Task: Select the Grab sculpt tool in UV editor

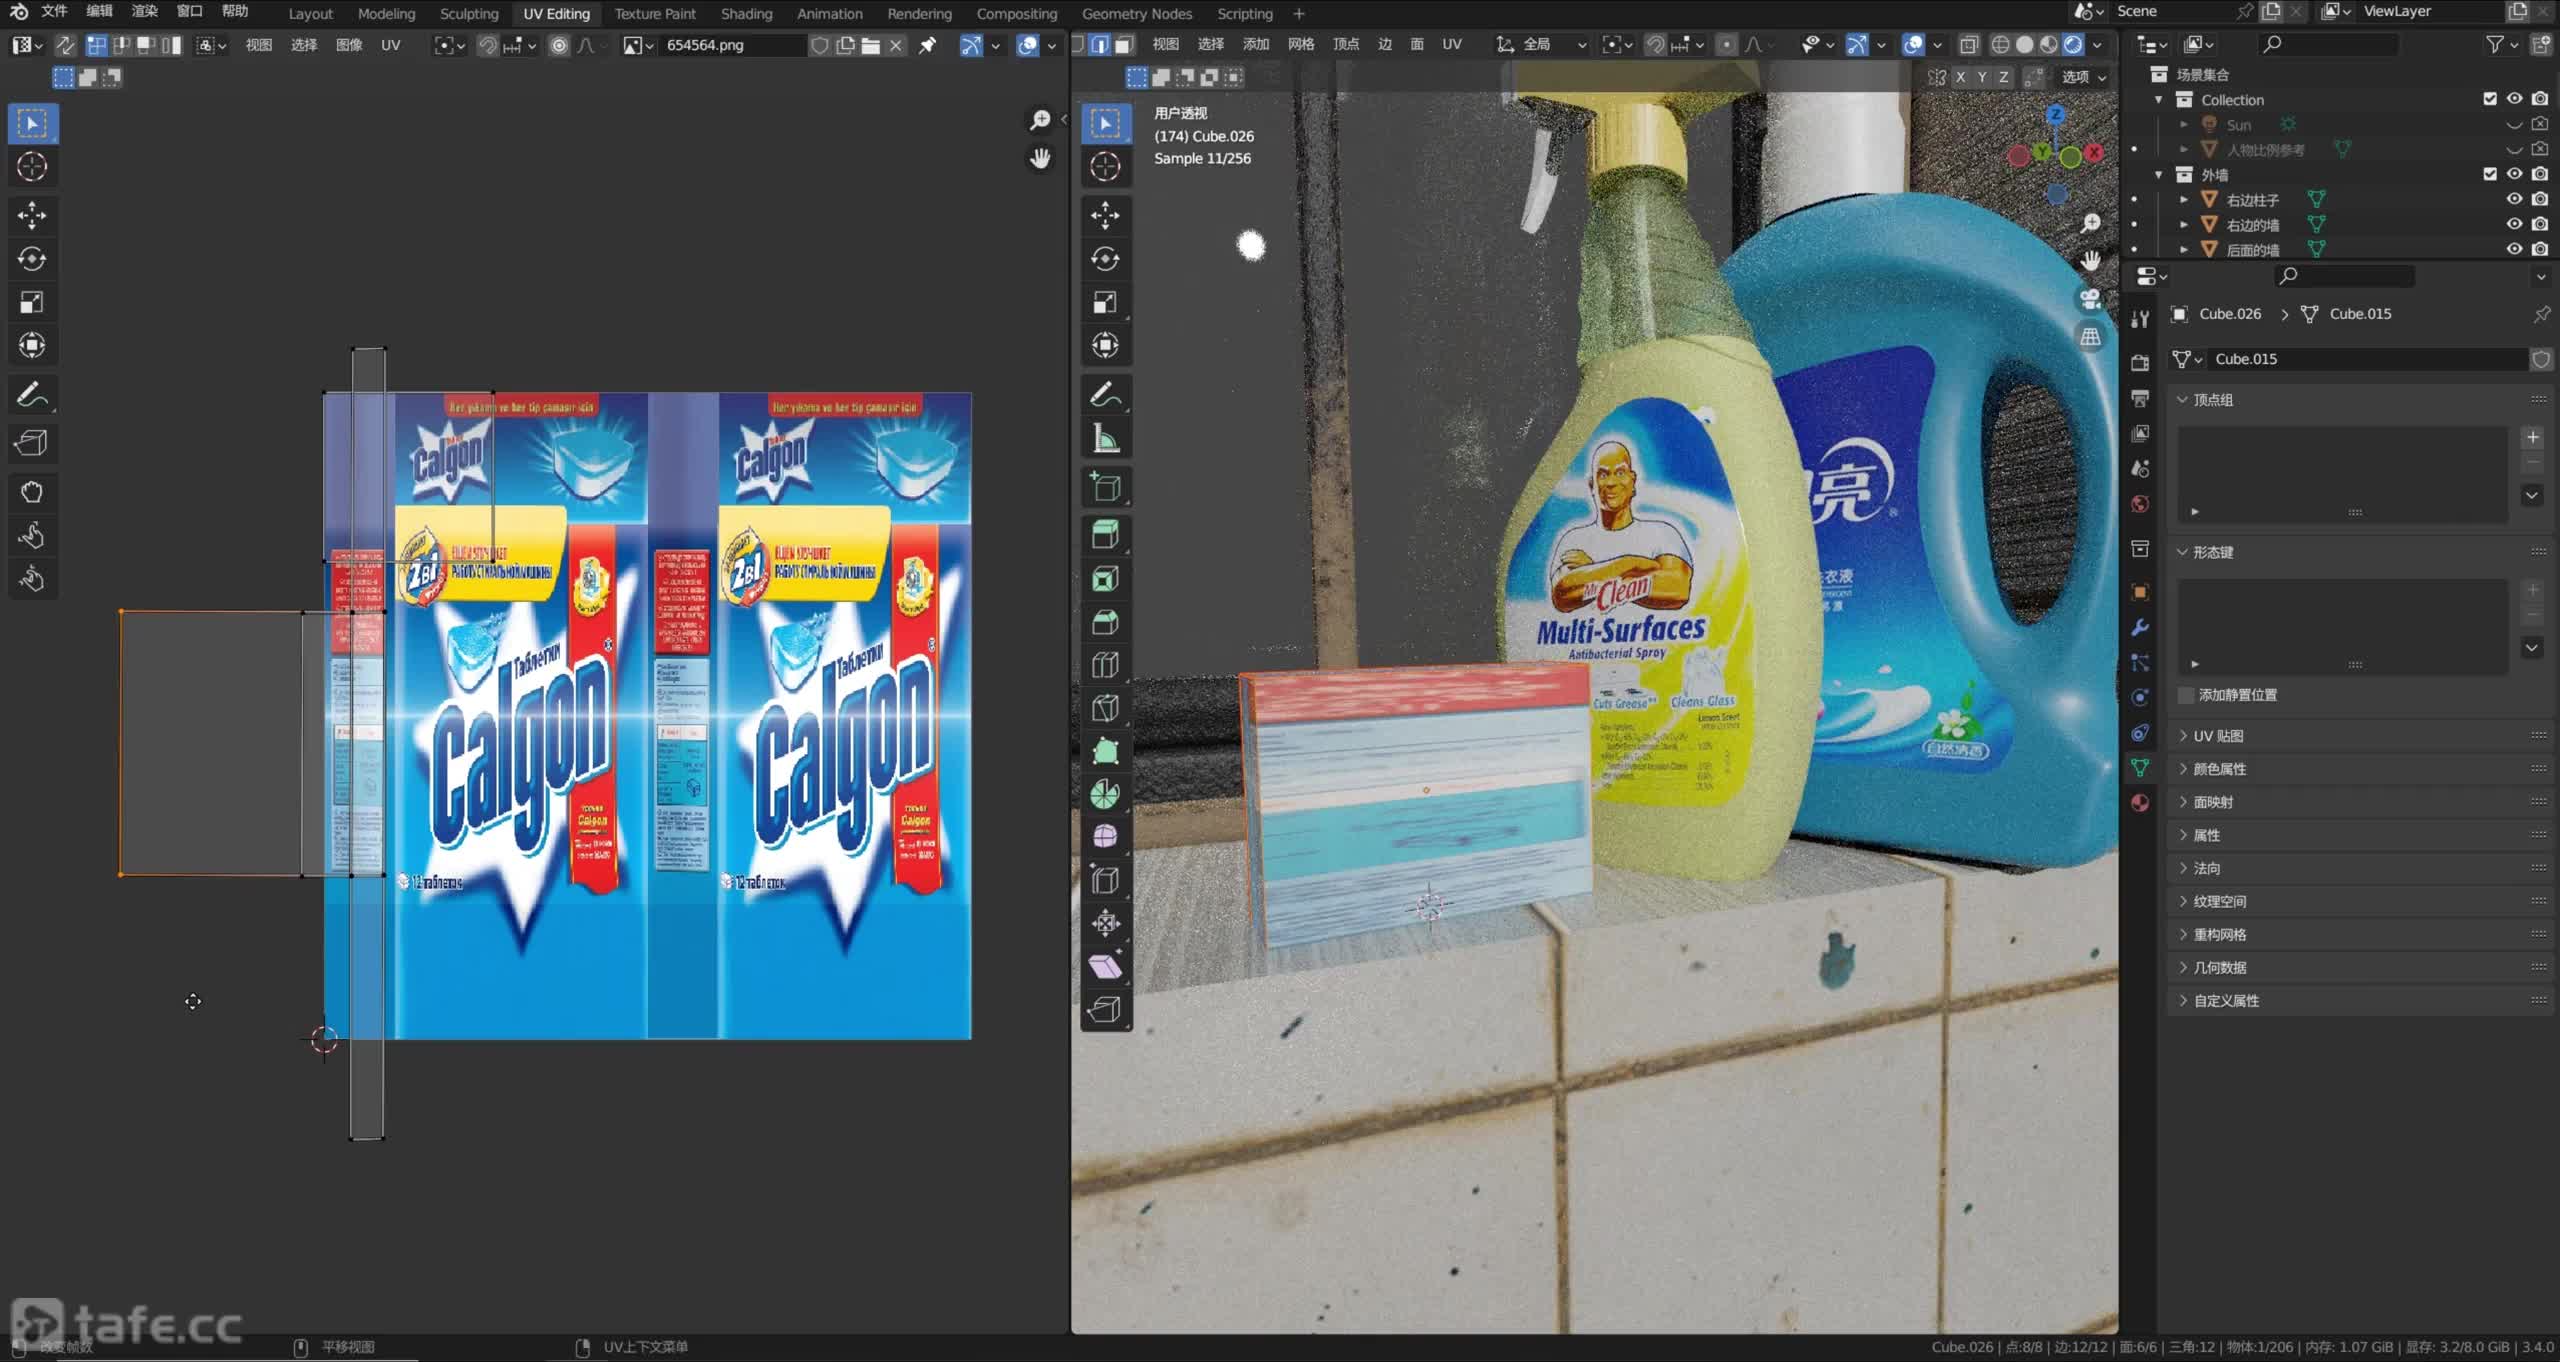Action: click(x=32, y=492)
